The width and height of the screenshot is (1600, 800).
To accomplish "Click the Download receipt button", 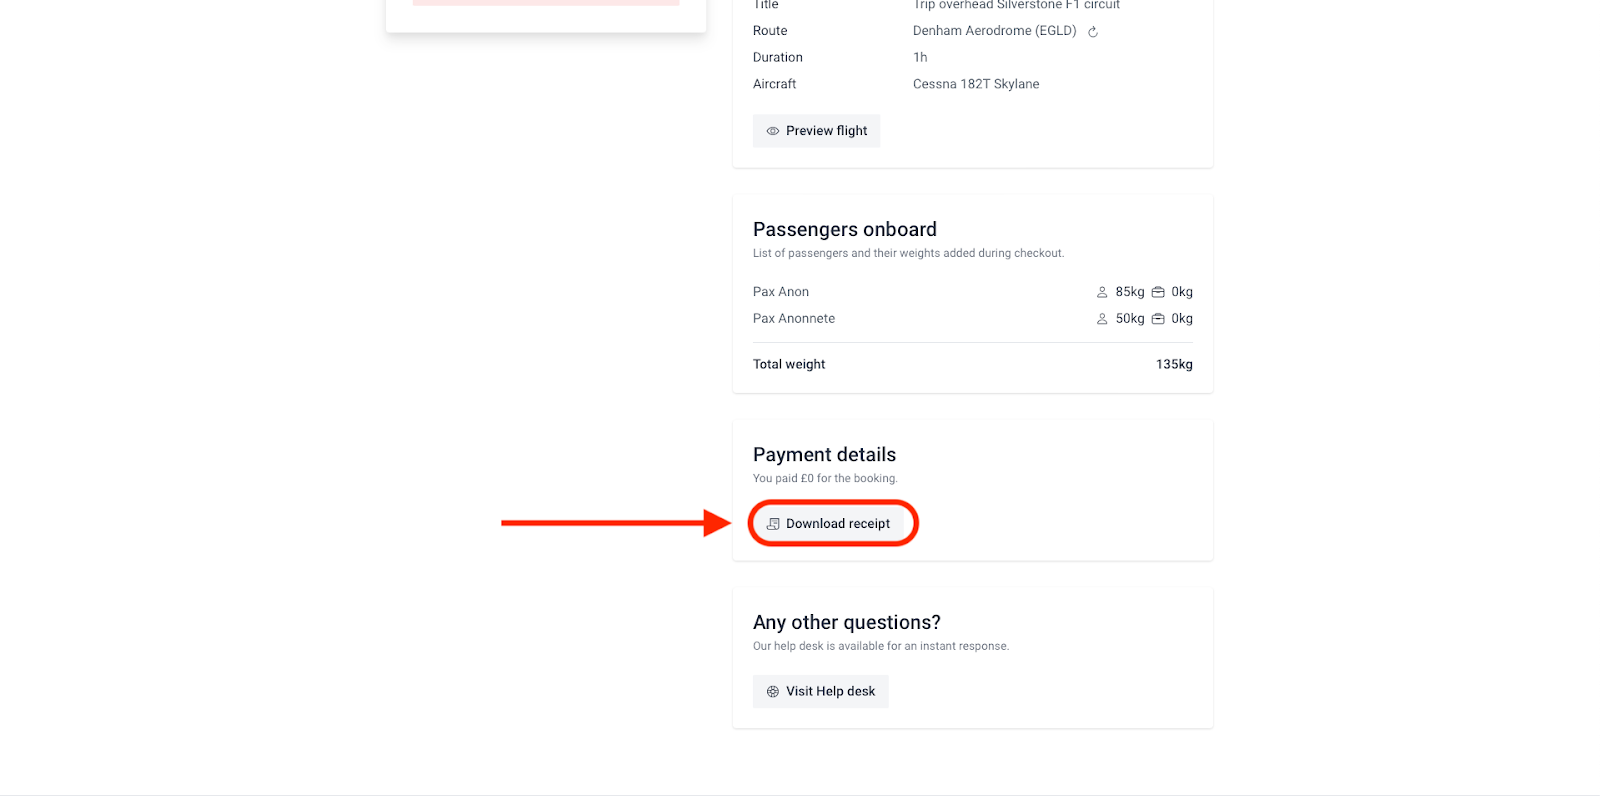I will click(x=828, y=524).
